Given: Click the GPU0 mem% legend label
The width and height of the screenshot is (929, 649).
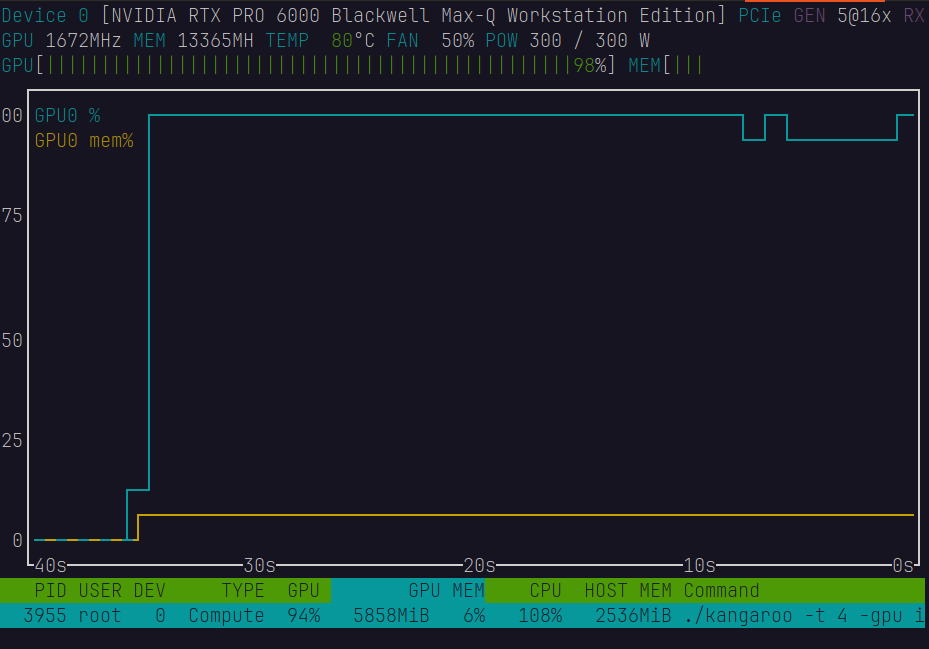Looking at the screenshot, I should (84, 140).
